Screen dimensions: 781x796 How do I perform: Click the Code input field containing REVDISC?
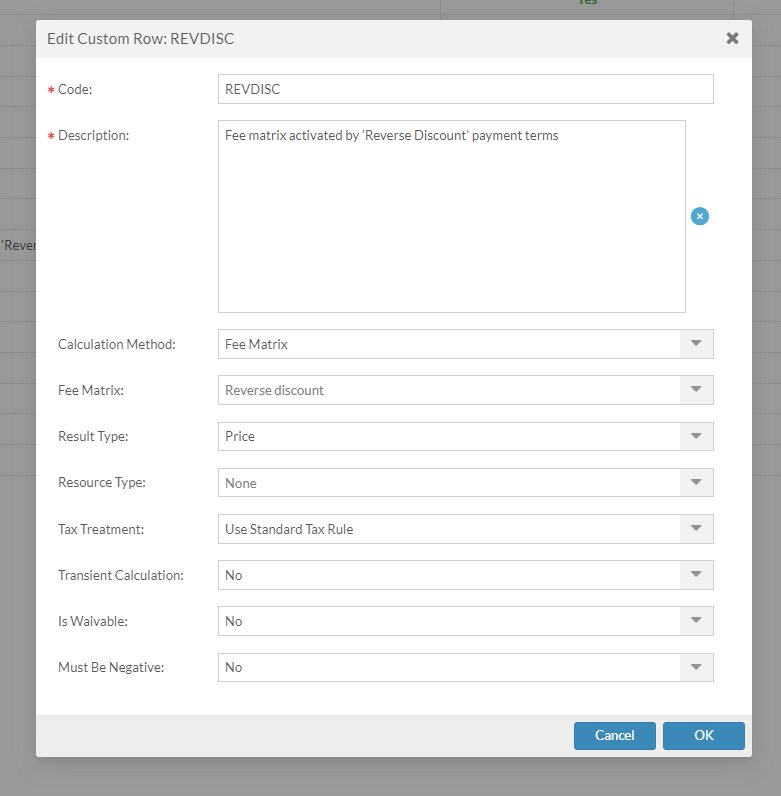[465, 89]
